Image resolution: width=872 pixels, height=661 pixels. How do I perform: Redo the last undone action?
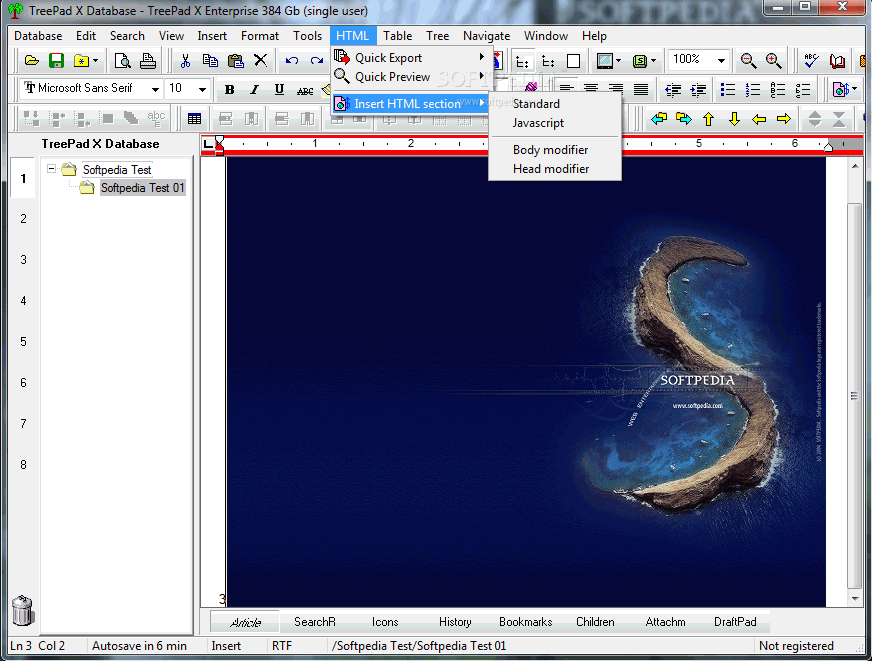click(317, 60)
